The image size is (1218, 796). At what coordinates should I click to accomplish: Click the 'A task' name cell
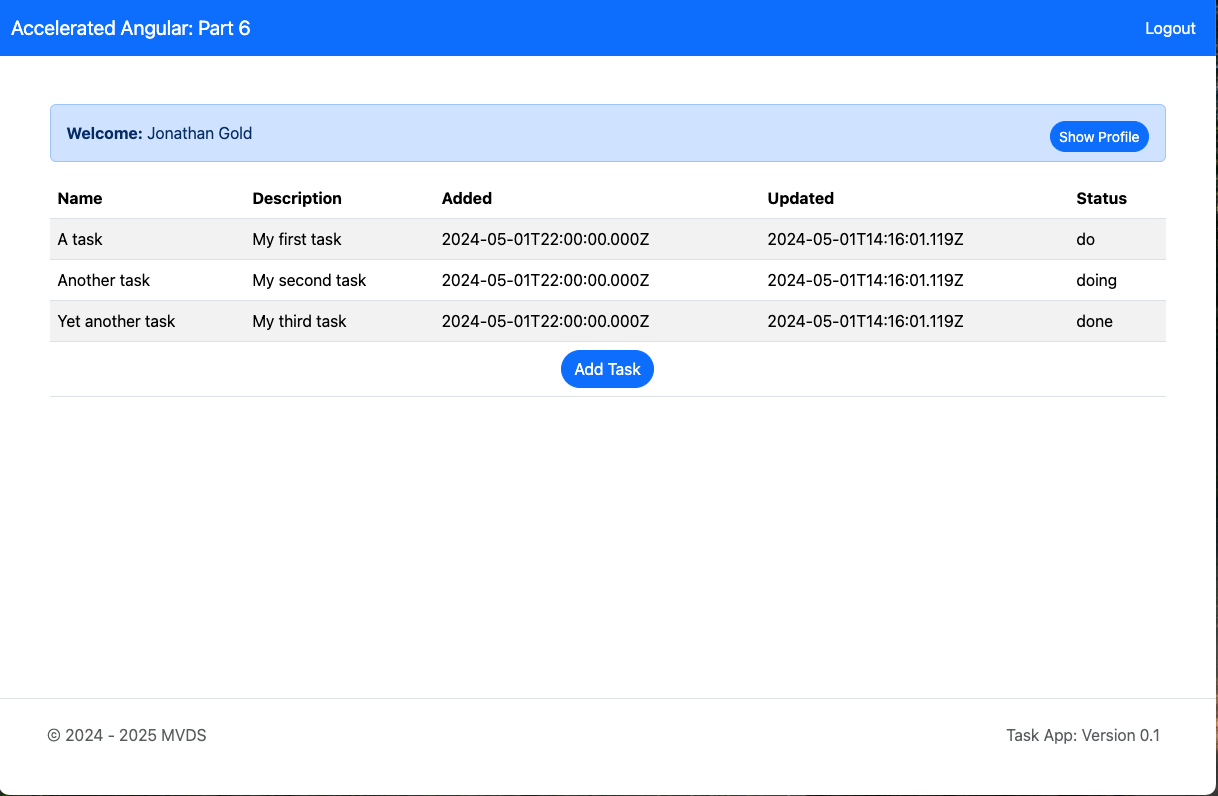pyautogui.click(x=80, y=239)
